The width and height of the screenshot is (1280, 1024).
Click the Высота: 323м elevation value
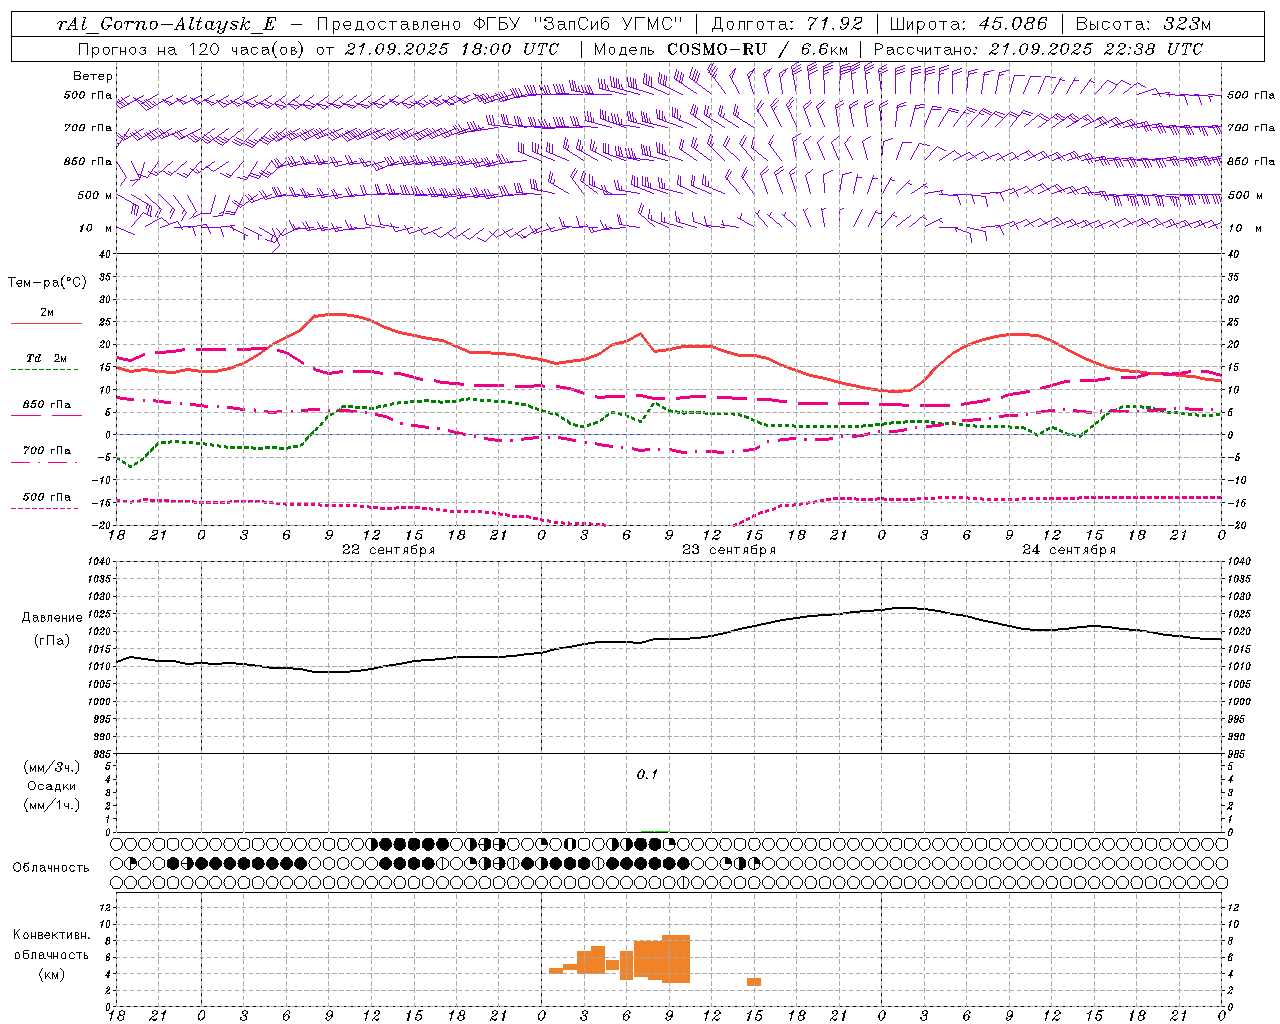coord(1143,25)
